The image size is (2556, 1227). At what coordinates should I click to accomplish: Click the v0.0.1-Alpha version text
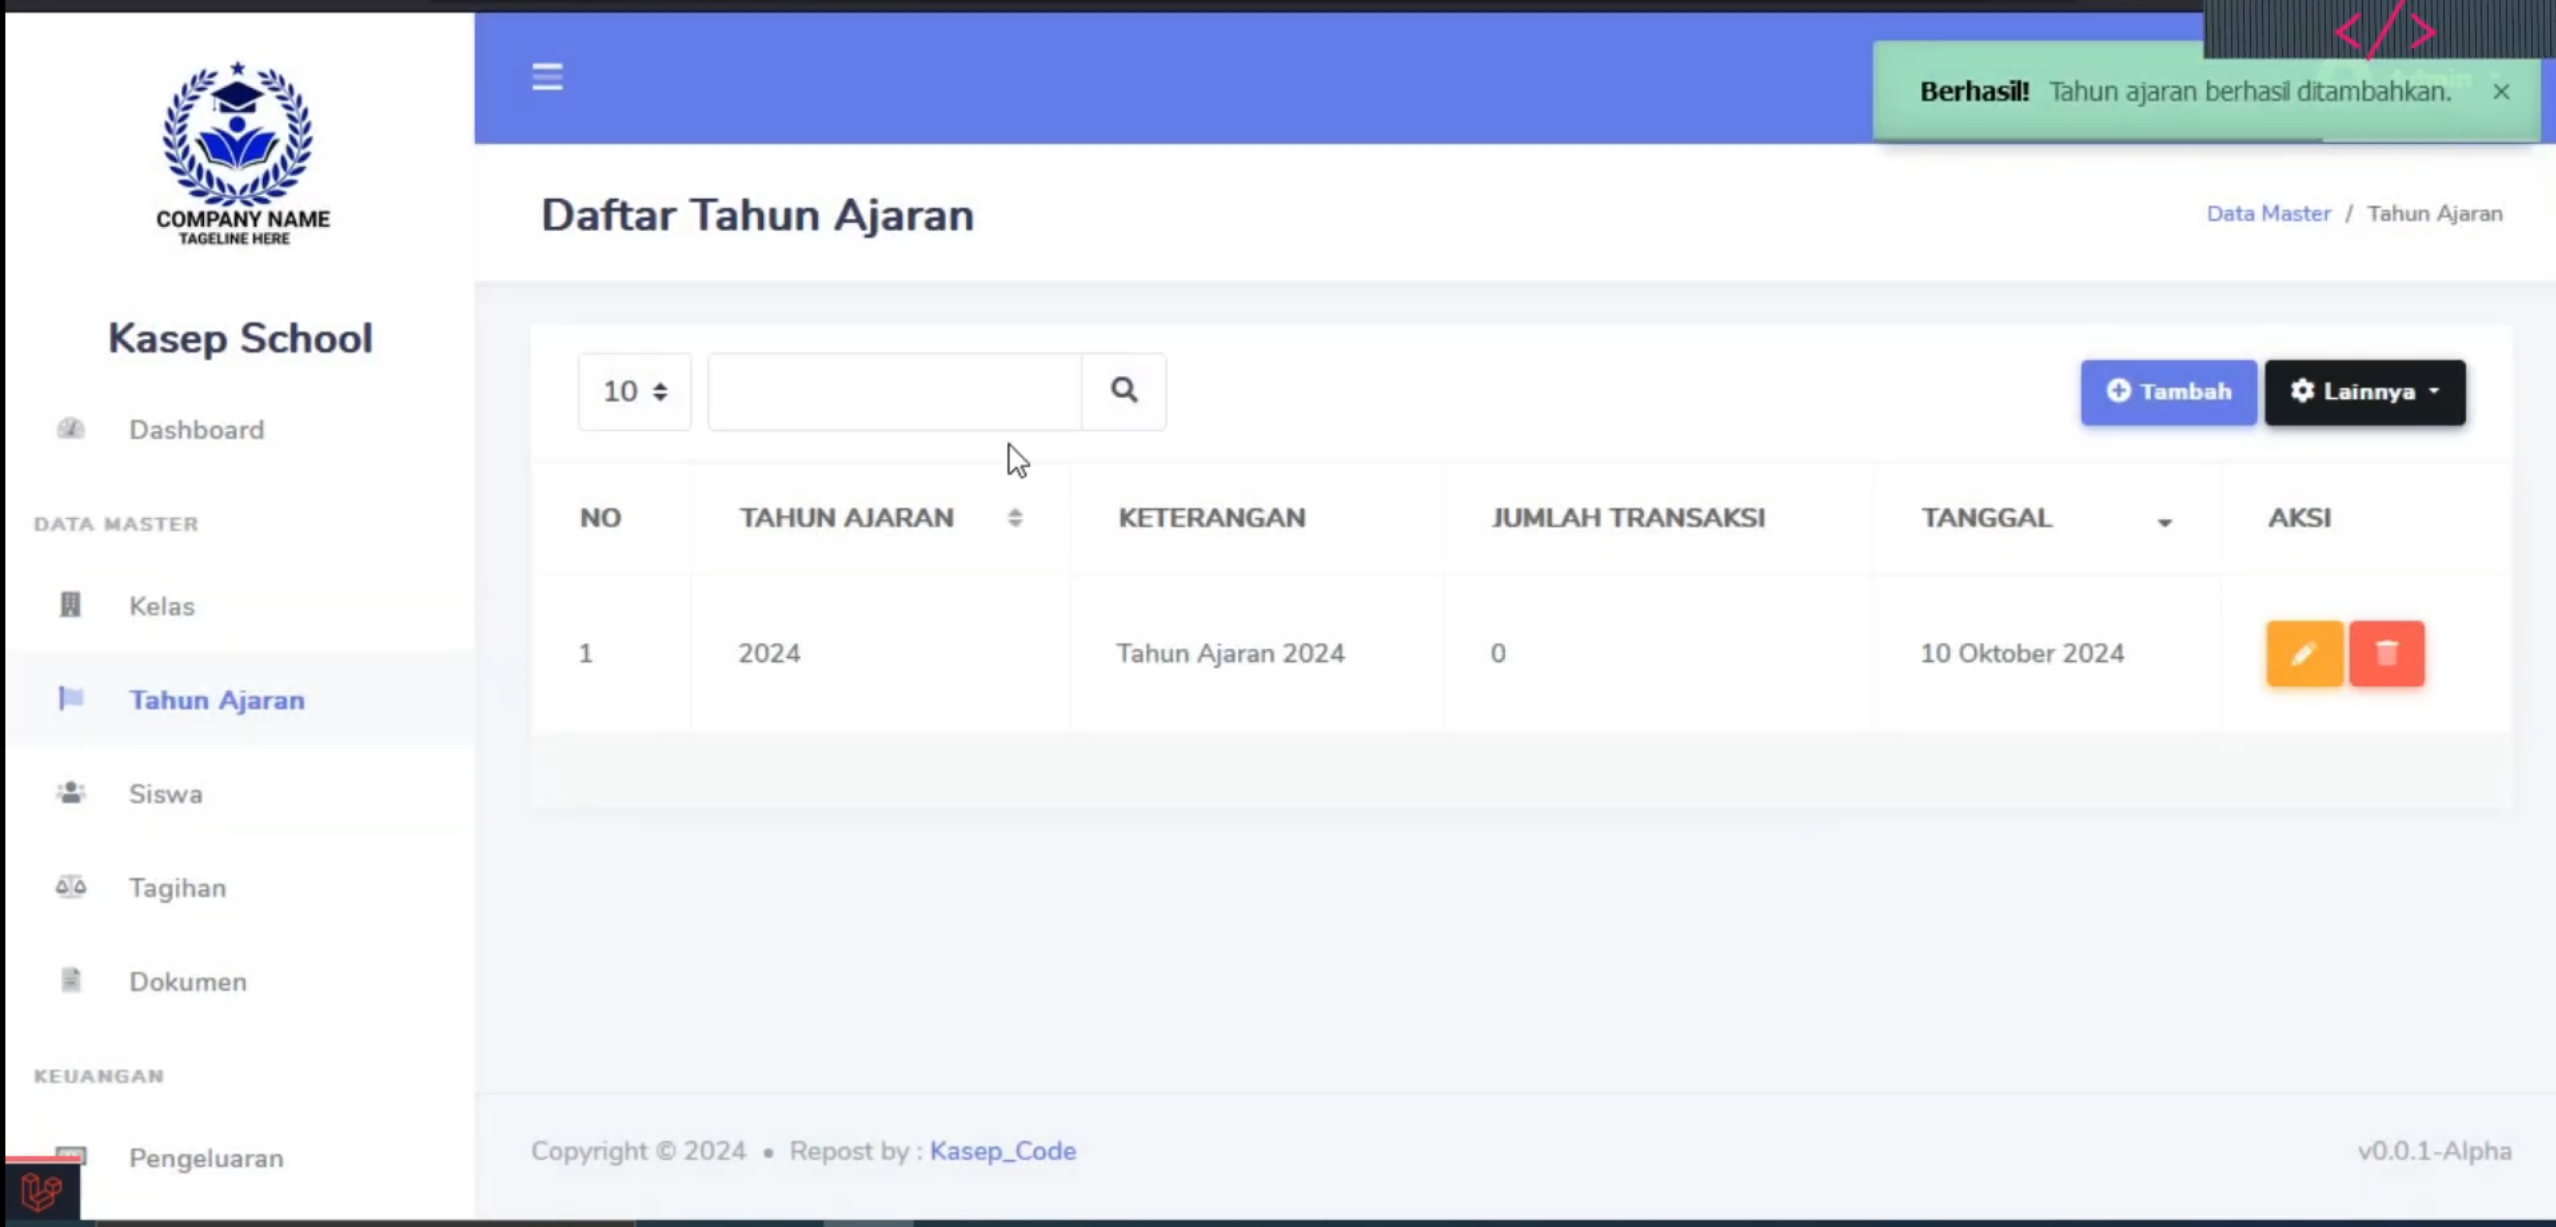[x=2434, y=1151]
